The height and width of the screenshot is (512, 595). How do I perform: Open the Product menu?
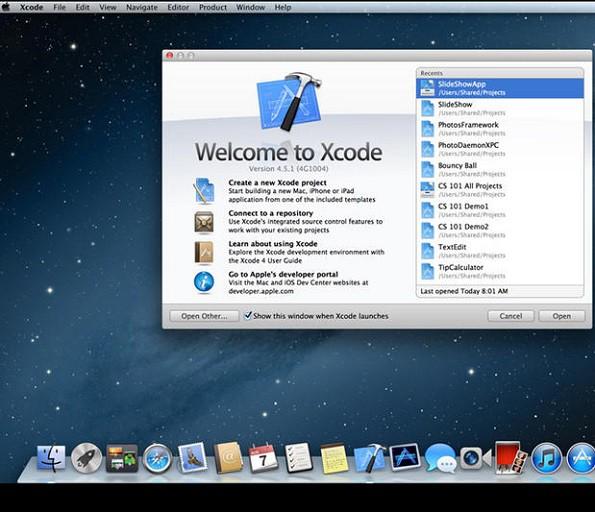click(x=212, y=7)
